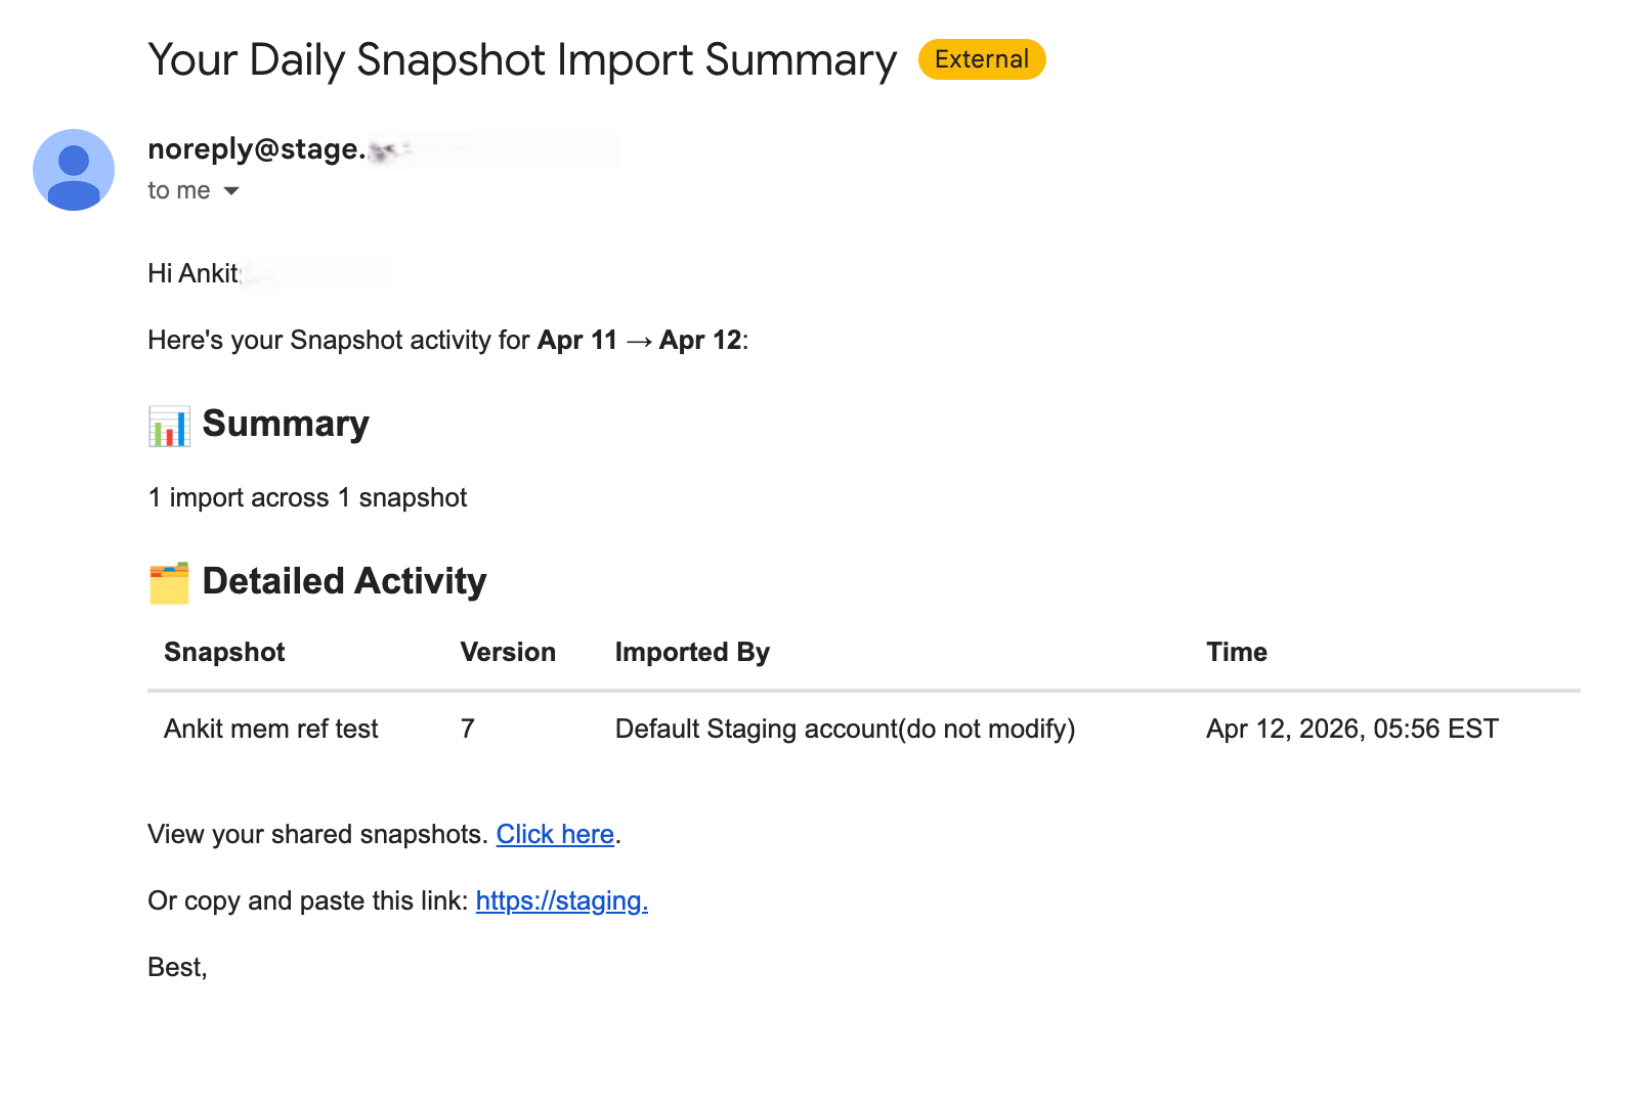Click the sender's profile avatar icon
Viewport: 1632px width, 1101px height.
pyautogui.click(x=73, y=170)
